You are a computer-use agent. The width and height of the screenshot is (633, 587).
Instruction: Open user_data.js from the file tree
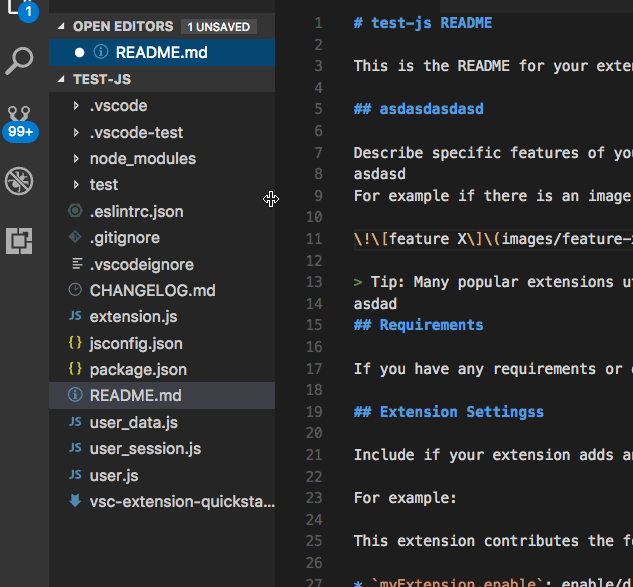[162, 423]
